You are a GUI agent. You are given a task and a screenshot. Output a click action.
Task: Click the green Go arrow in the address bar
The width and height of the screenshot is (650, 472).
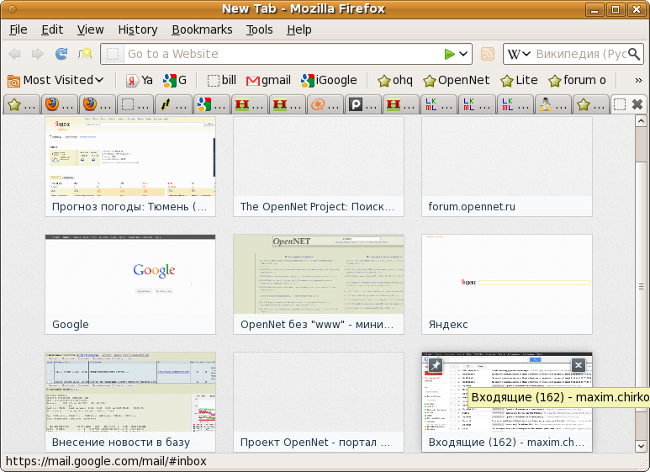(450, 54)
